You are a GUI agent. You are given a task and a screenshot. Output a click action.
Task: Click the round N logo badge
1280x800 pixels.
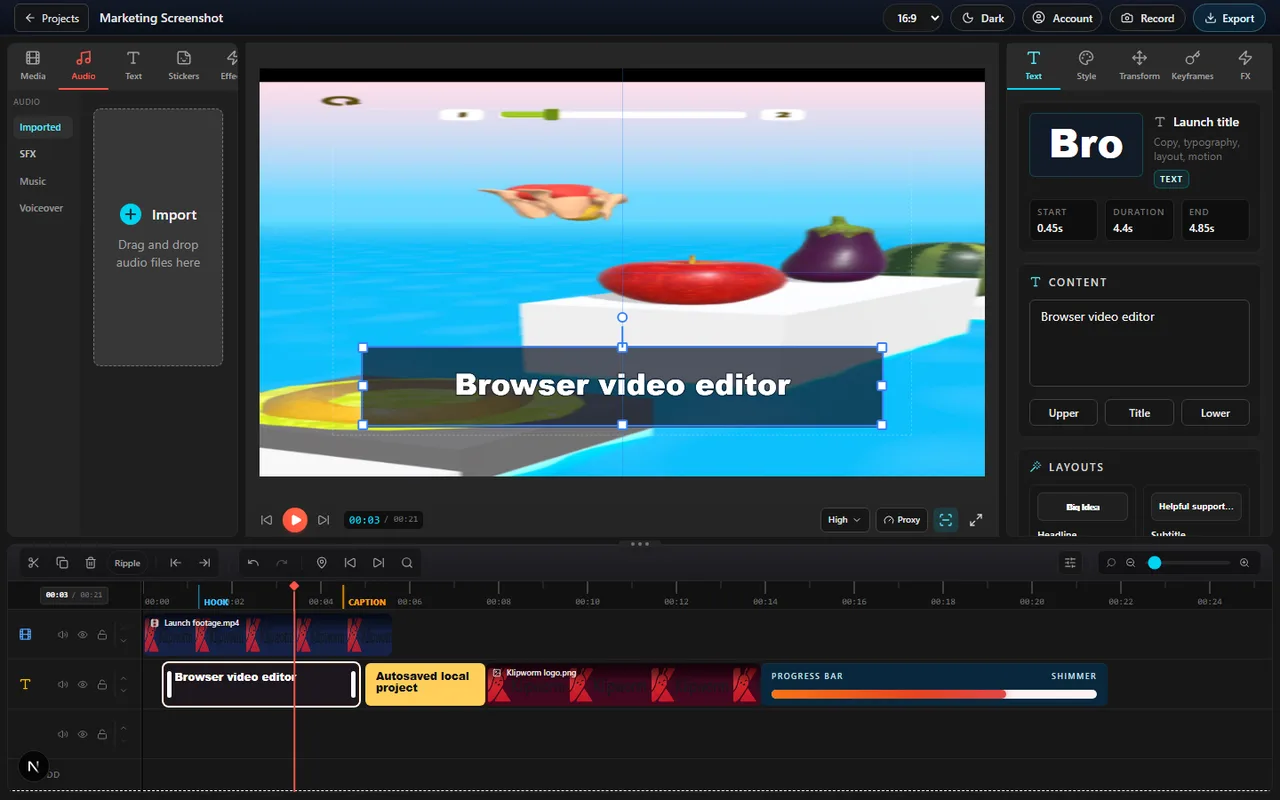33,767
